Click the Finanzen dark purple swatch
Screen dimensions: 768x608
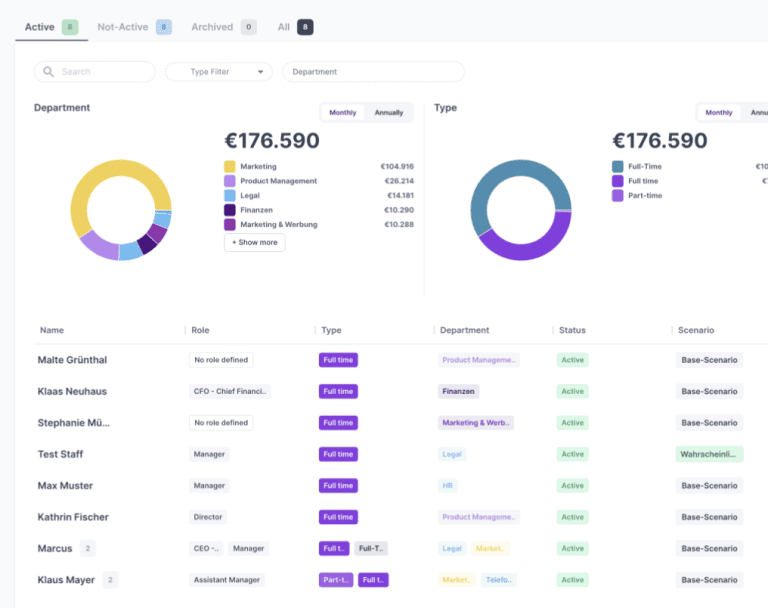230,210
